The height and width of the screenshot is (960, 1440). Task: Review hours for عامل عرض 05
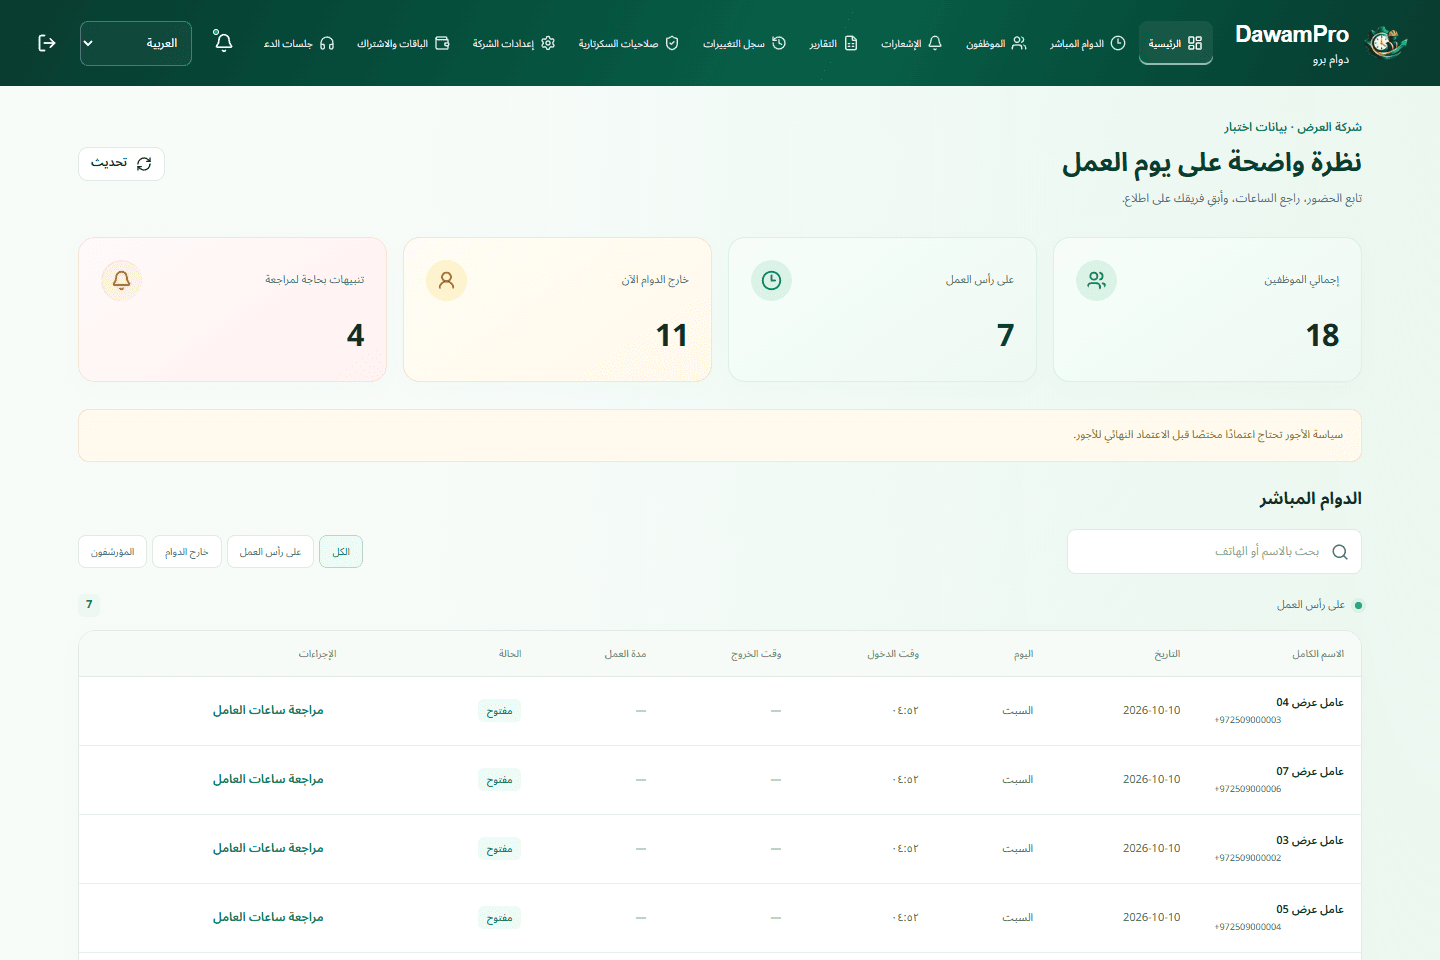click(268, 918)
